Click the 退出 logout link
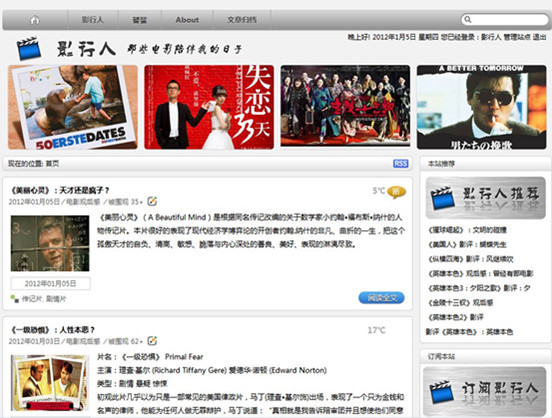 [539, 37]
